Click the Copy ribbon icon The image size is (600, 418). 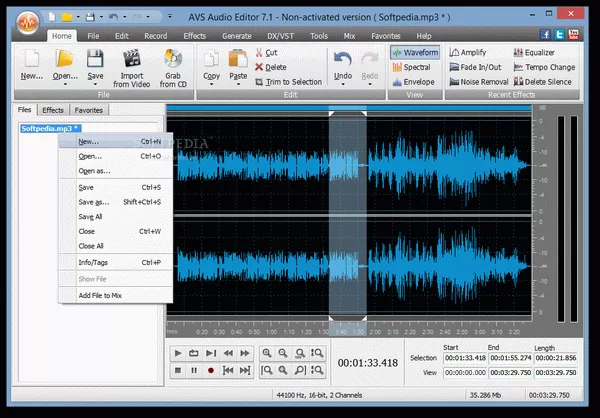(x=211, y=60)
